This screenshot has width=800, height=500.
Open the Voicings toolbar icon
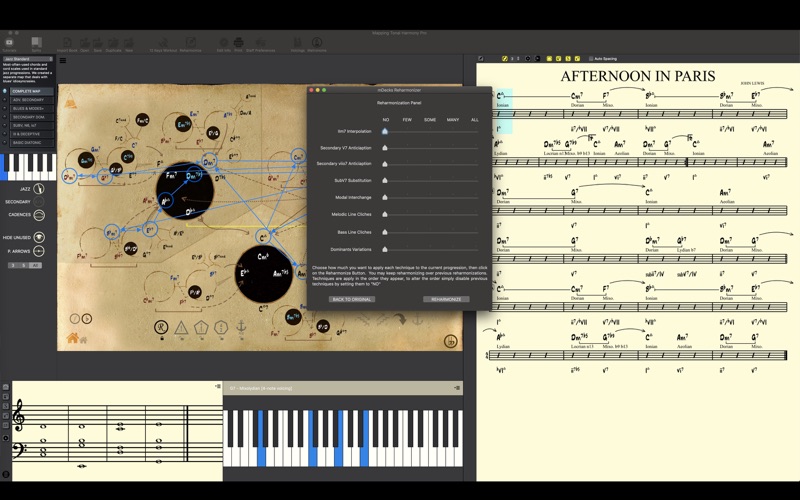[x=297, y=44]
